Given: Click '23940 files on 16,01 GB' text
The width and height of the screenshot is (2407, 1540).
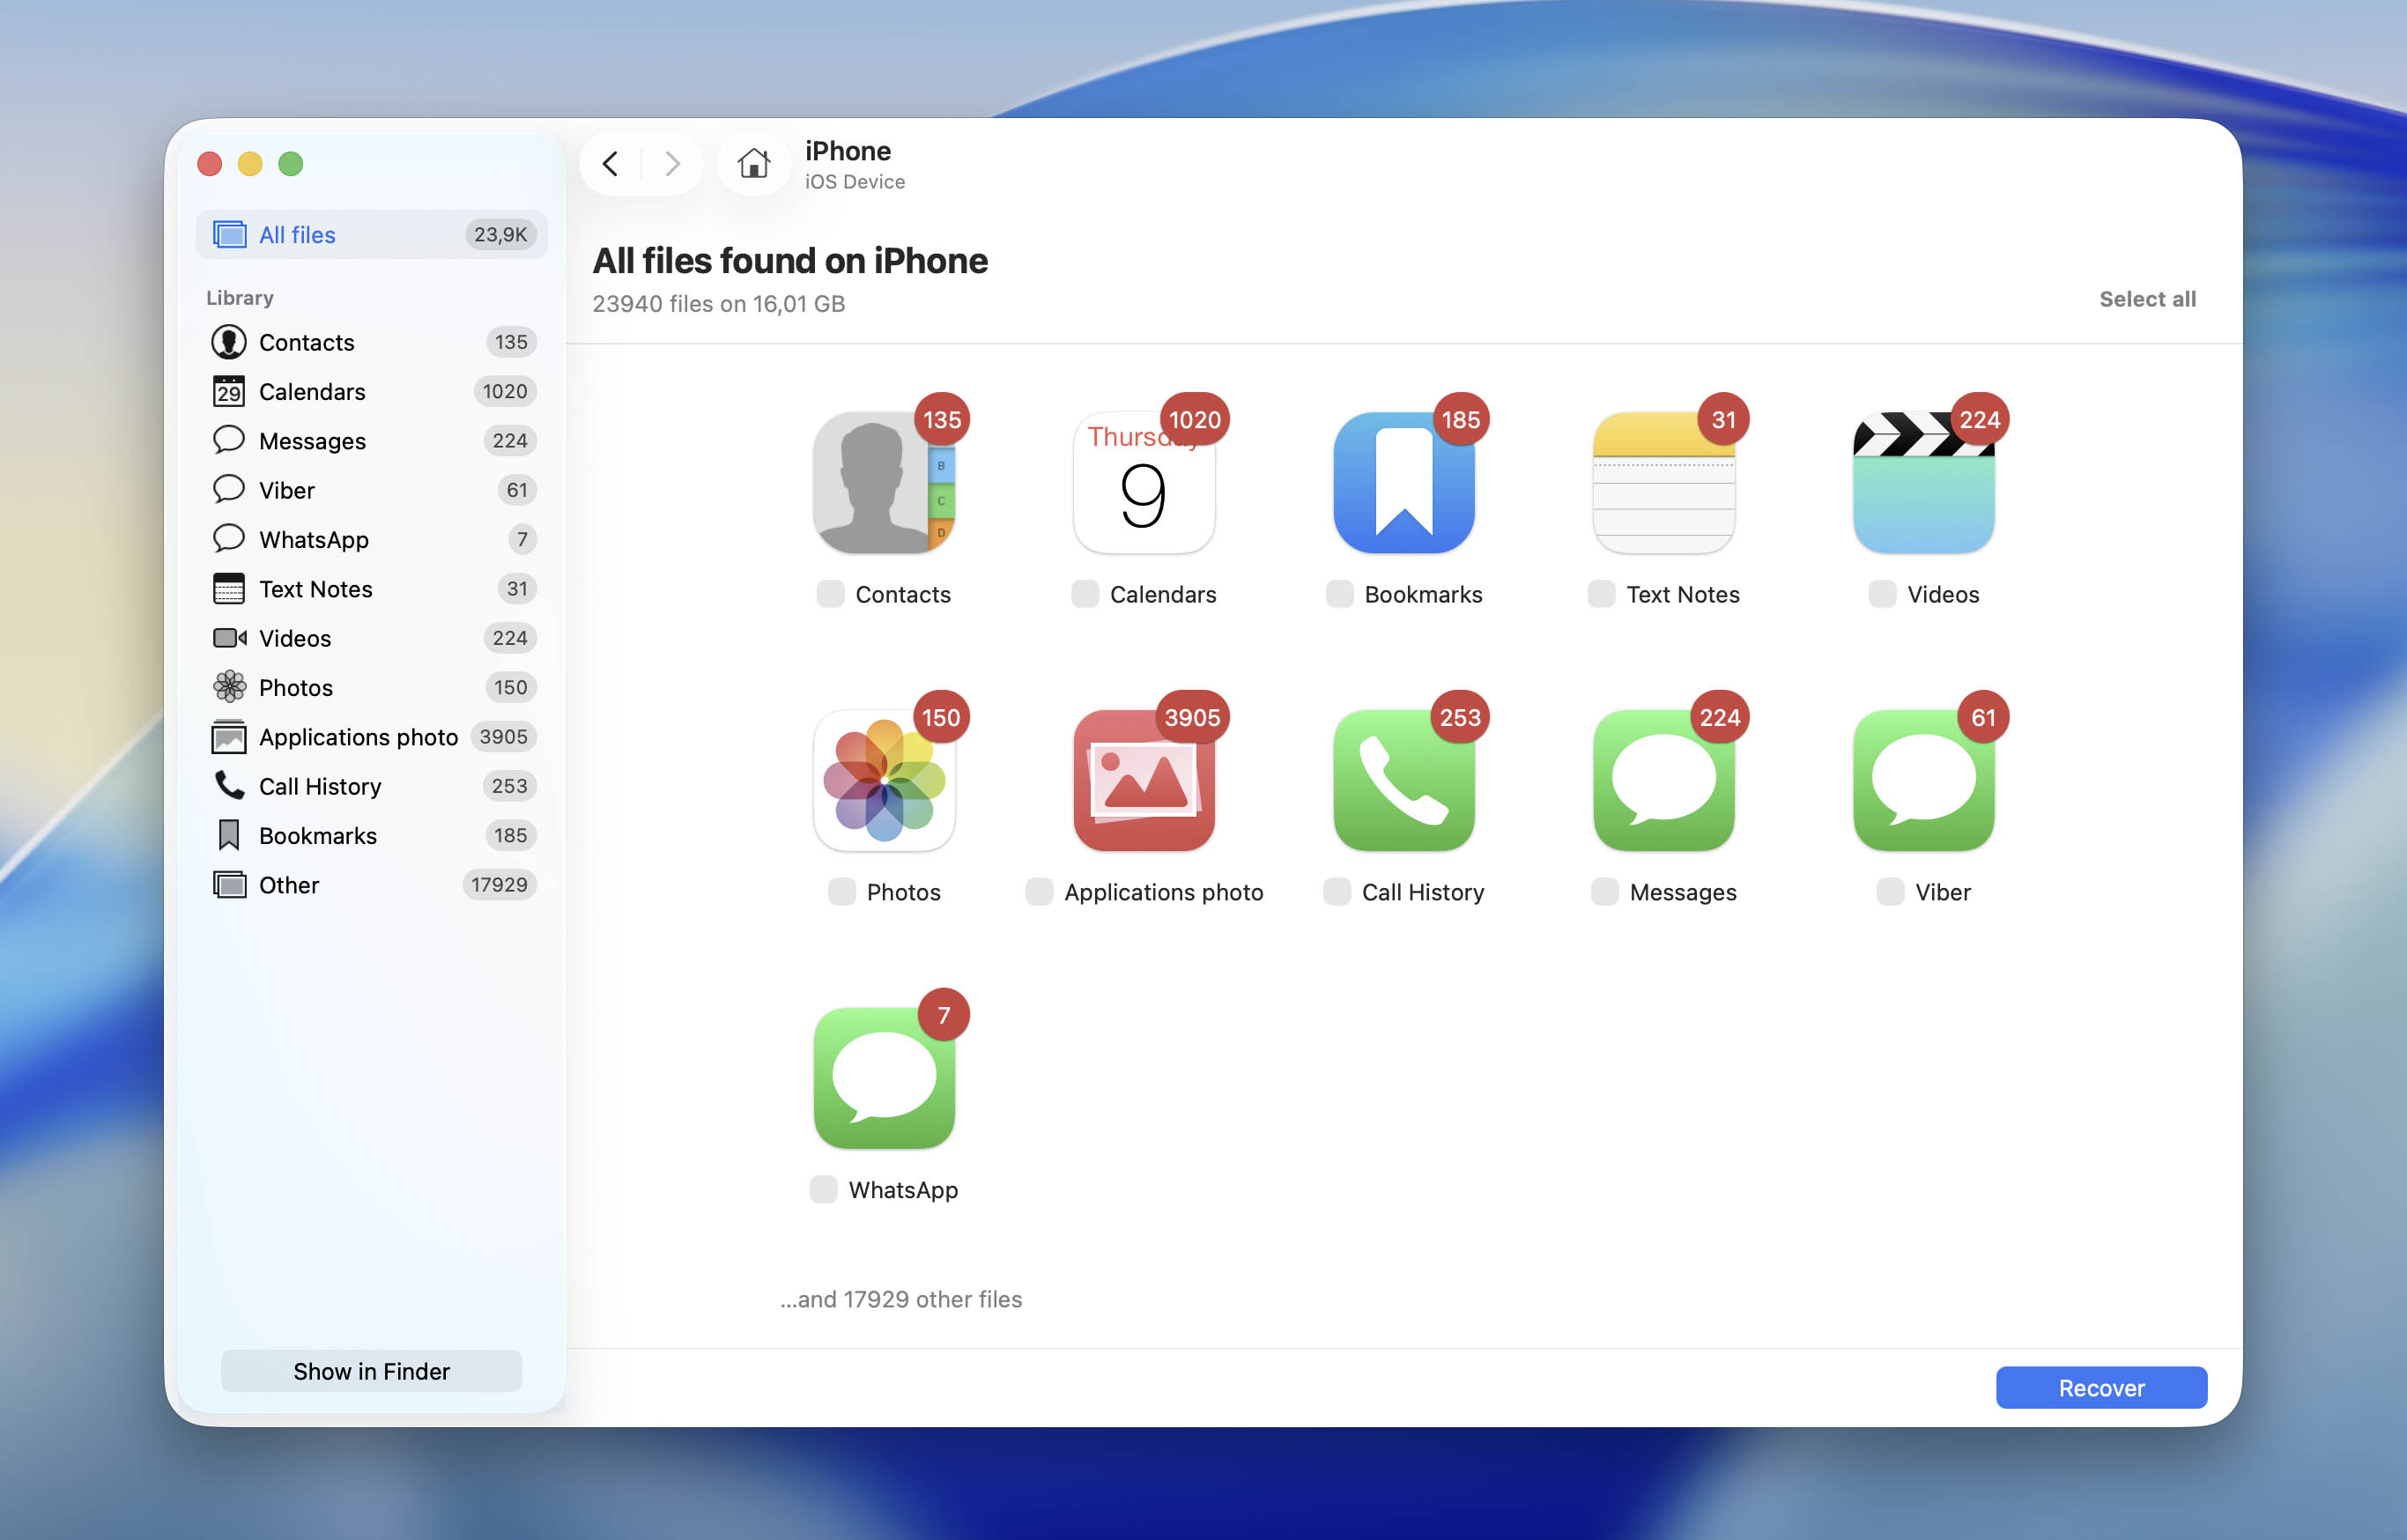Looking at the screenshot, I should click(718, 304).
